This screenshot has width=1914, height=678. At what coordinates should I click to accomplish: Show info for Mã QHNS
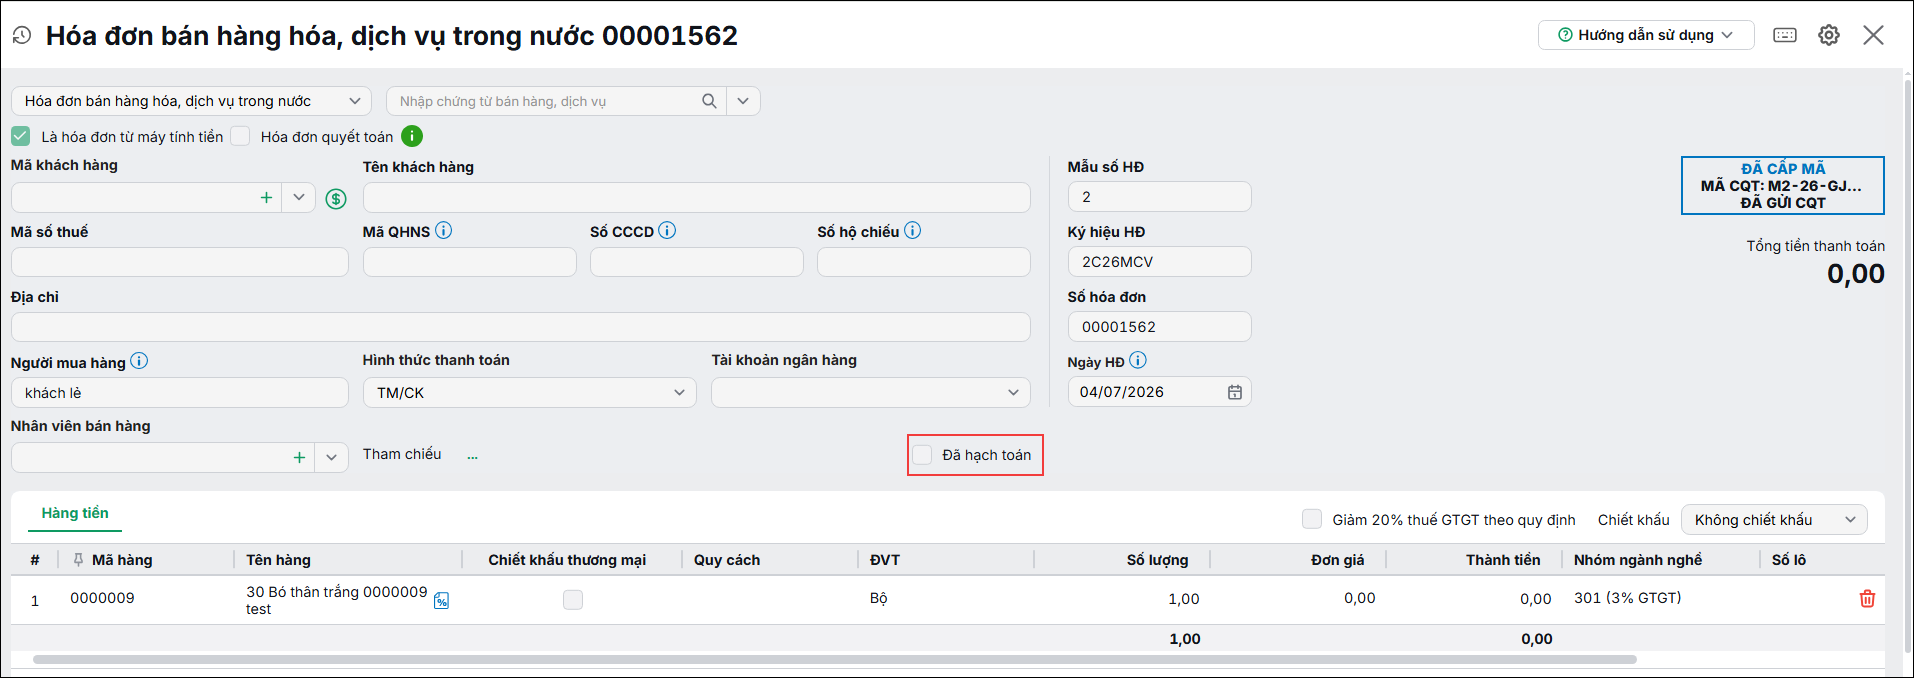coord(444,230)
